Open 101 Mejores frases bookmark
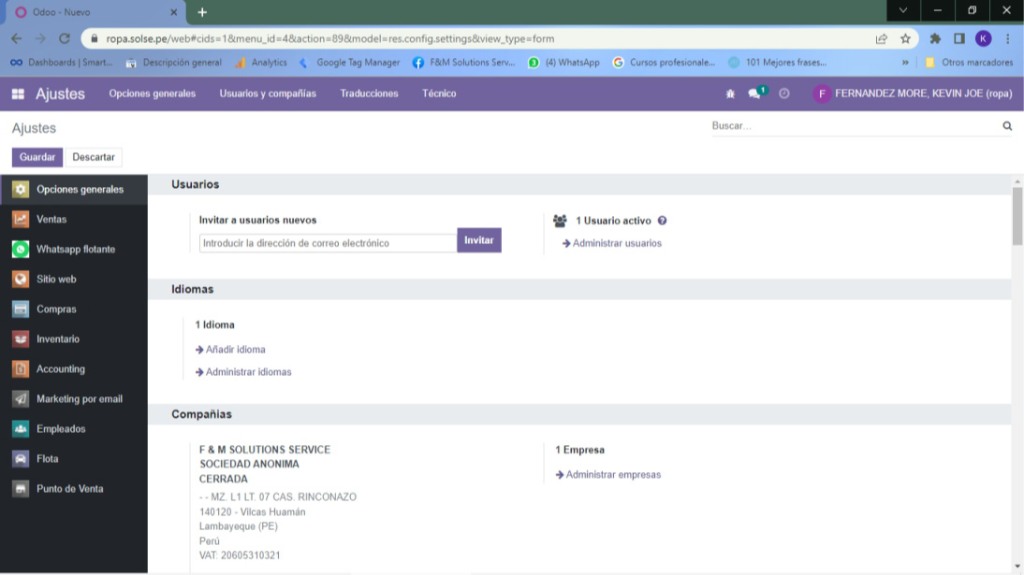This screenshot has height=575, width=1024. tap(778, 63)
